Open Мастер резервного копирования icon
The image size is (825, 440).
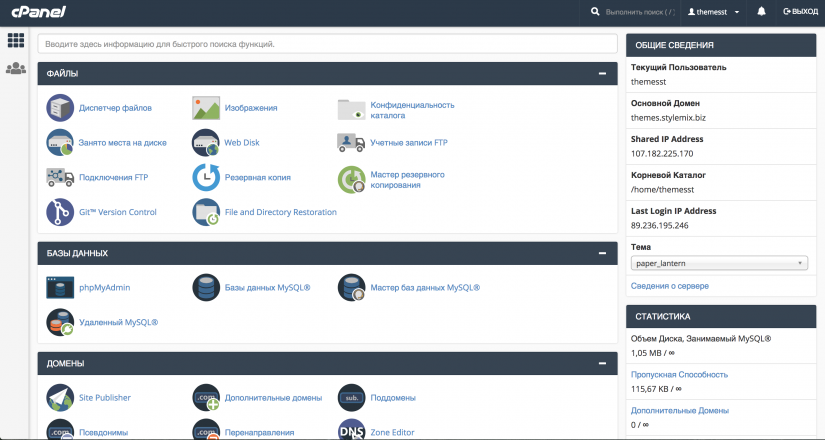pos(351,179)
